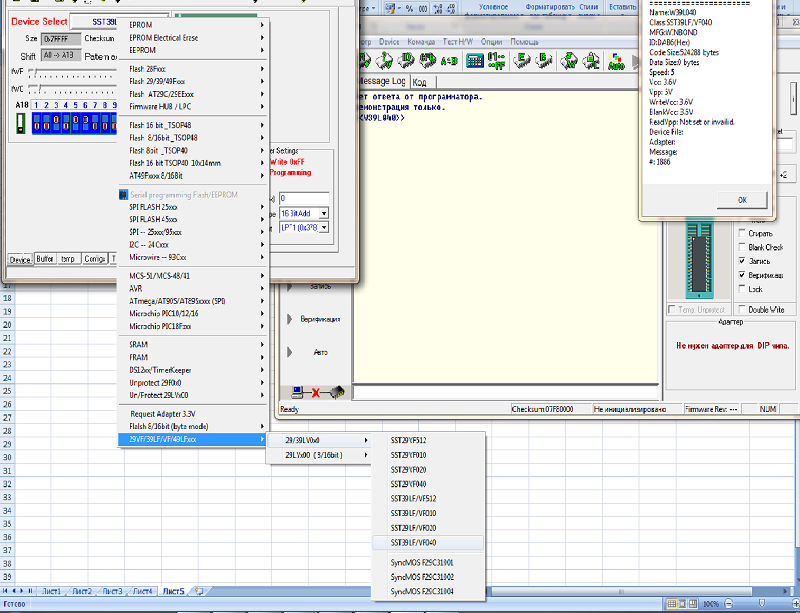This screenshot has height=613, width=800.
Task: Click Excel insert new sheet tab icon
Action: point(199,591)
